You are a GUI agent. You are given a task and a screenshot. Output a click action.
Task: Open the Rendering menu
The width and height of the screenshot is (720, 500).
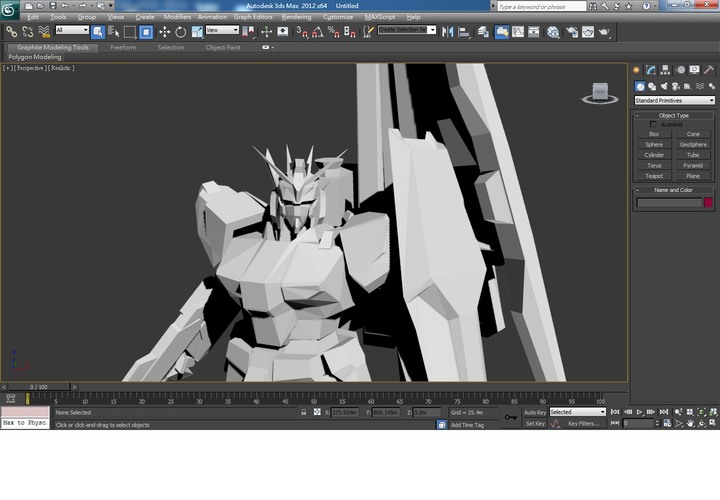click(296, 17)
